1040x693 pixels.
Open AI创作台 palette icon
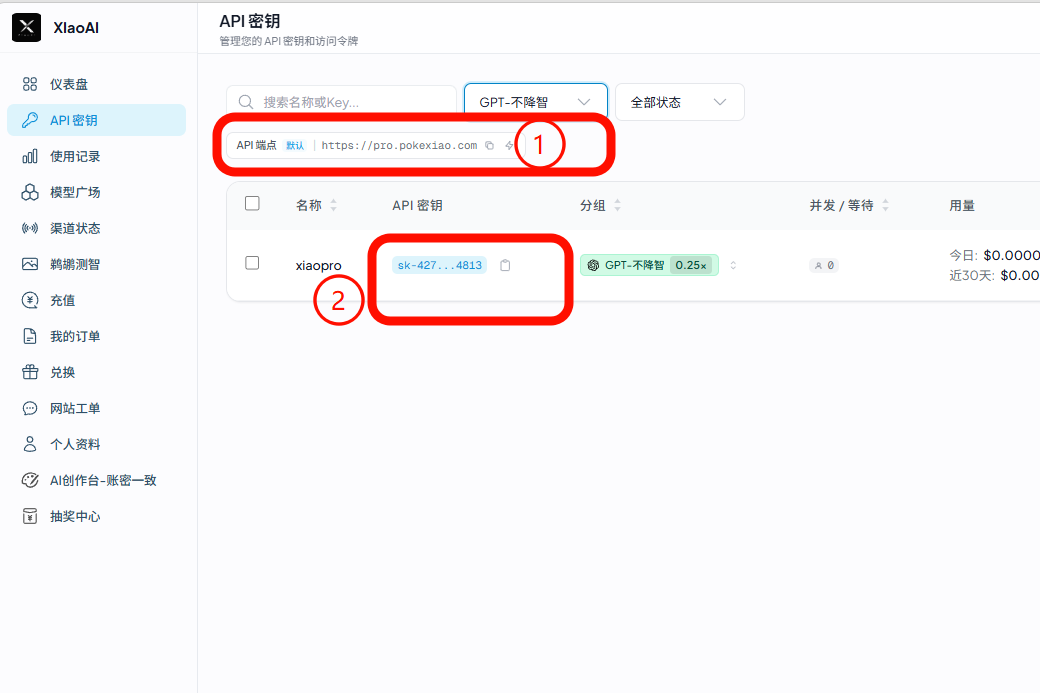[30, 480]
